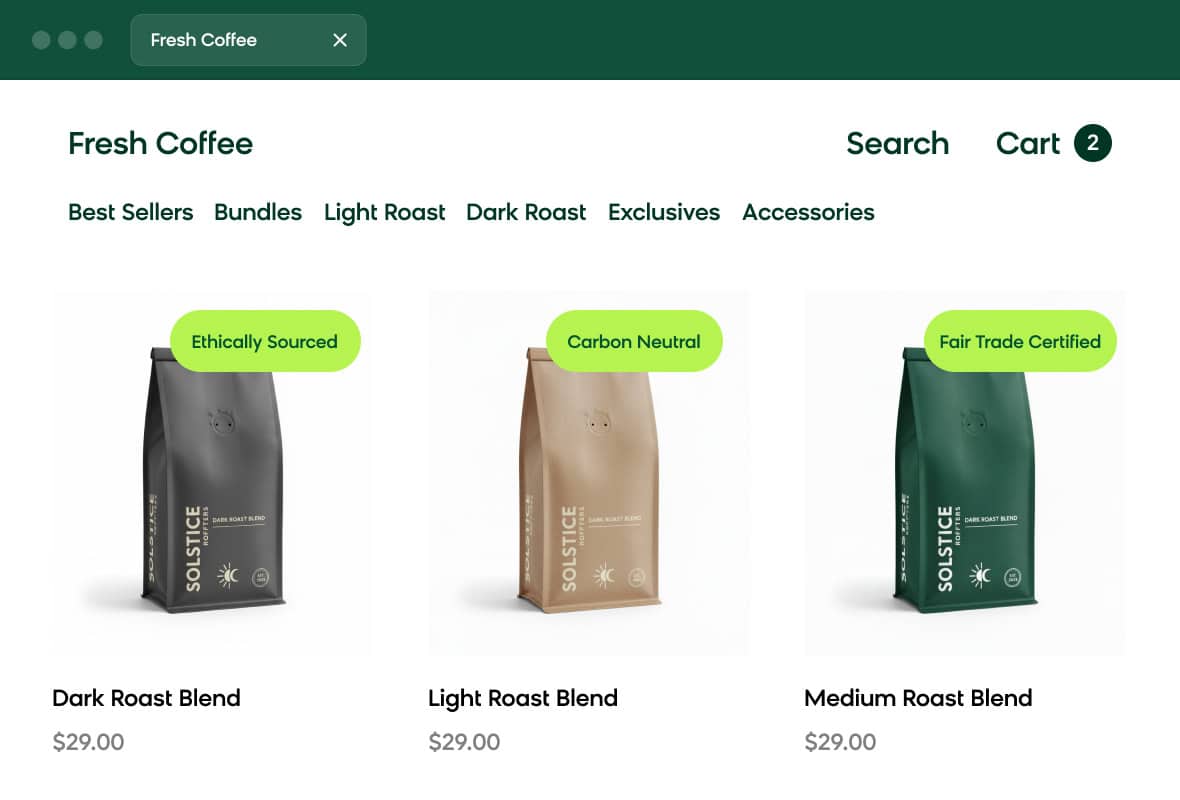Viewport: 1180px width, 800px height.
Task: Open the Exclusives category
Action: pyautogui.click(x=664, y=212)
